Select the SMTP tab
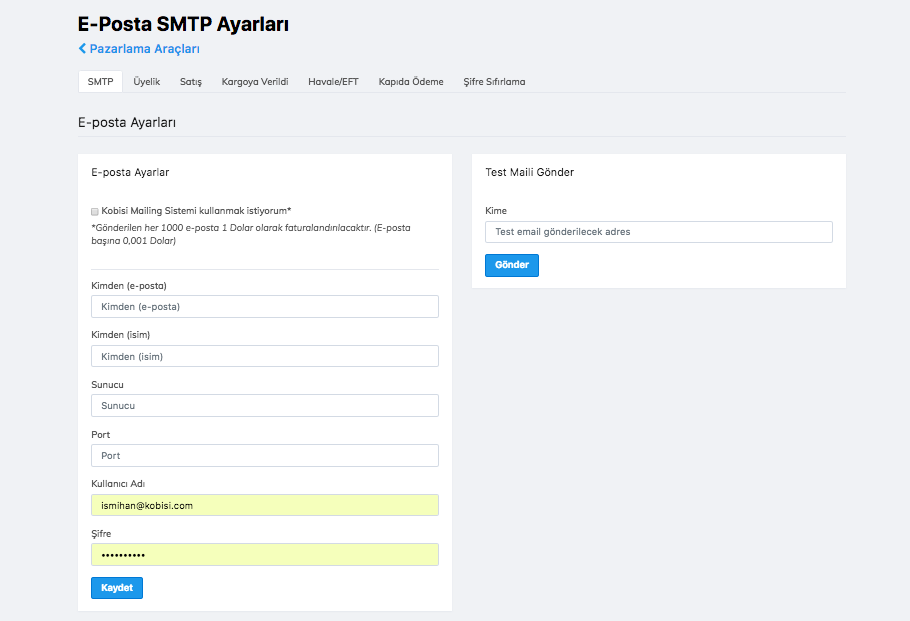Image resolution: width=910 pixels, height=621 pixels. [100, 82]
